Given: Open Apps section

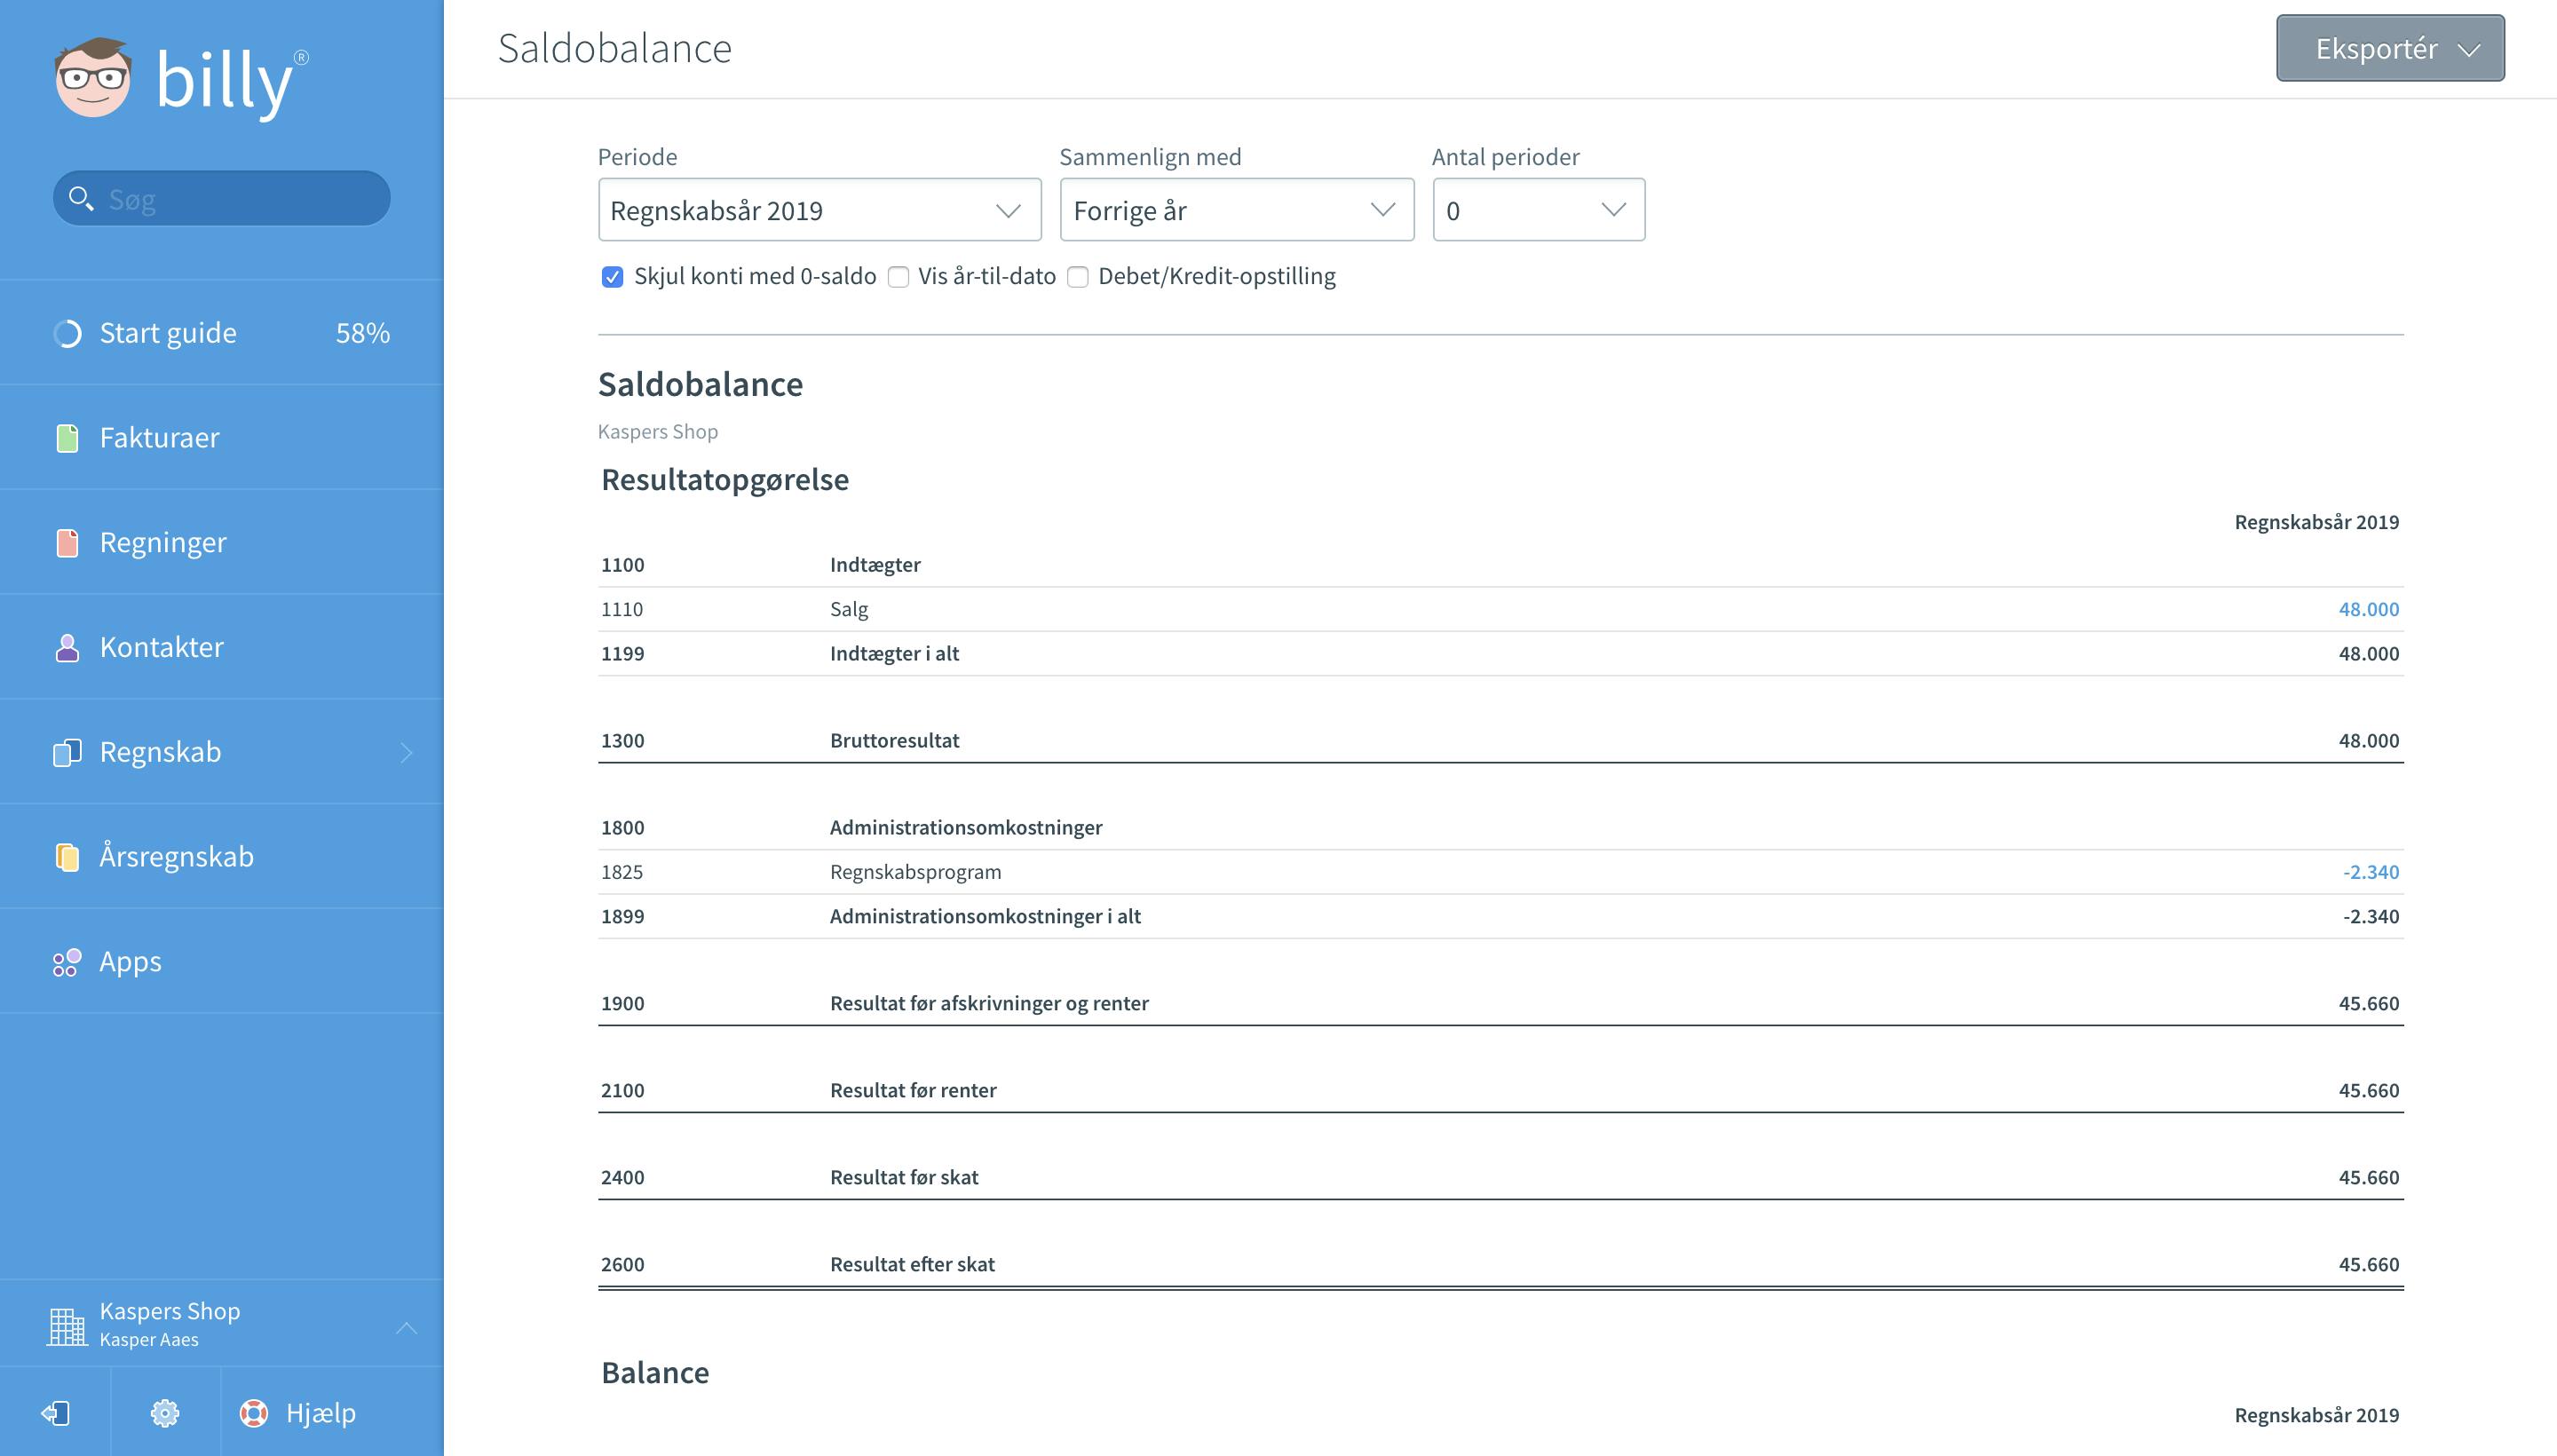Looking at the screenshot, I should tap(222, 962).
